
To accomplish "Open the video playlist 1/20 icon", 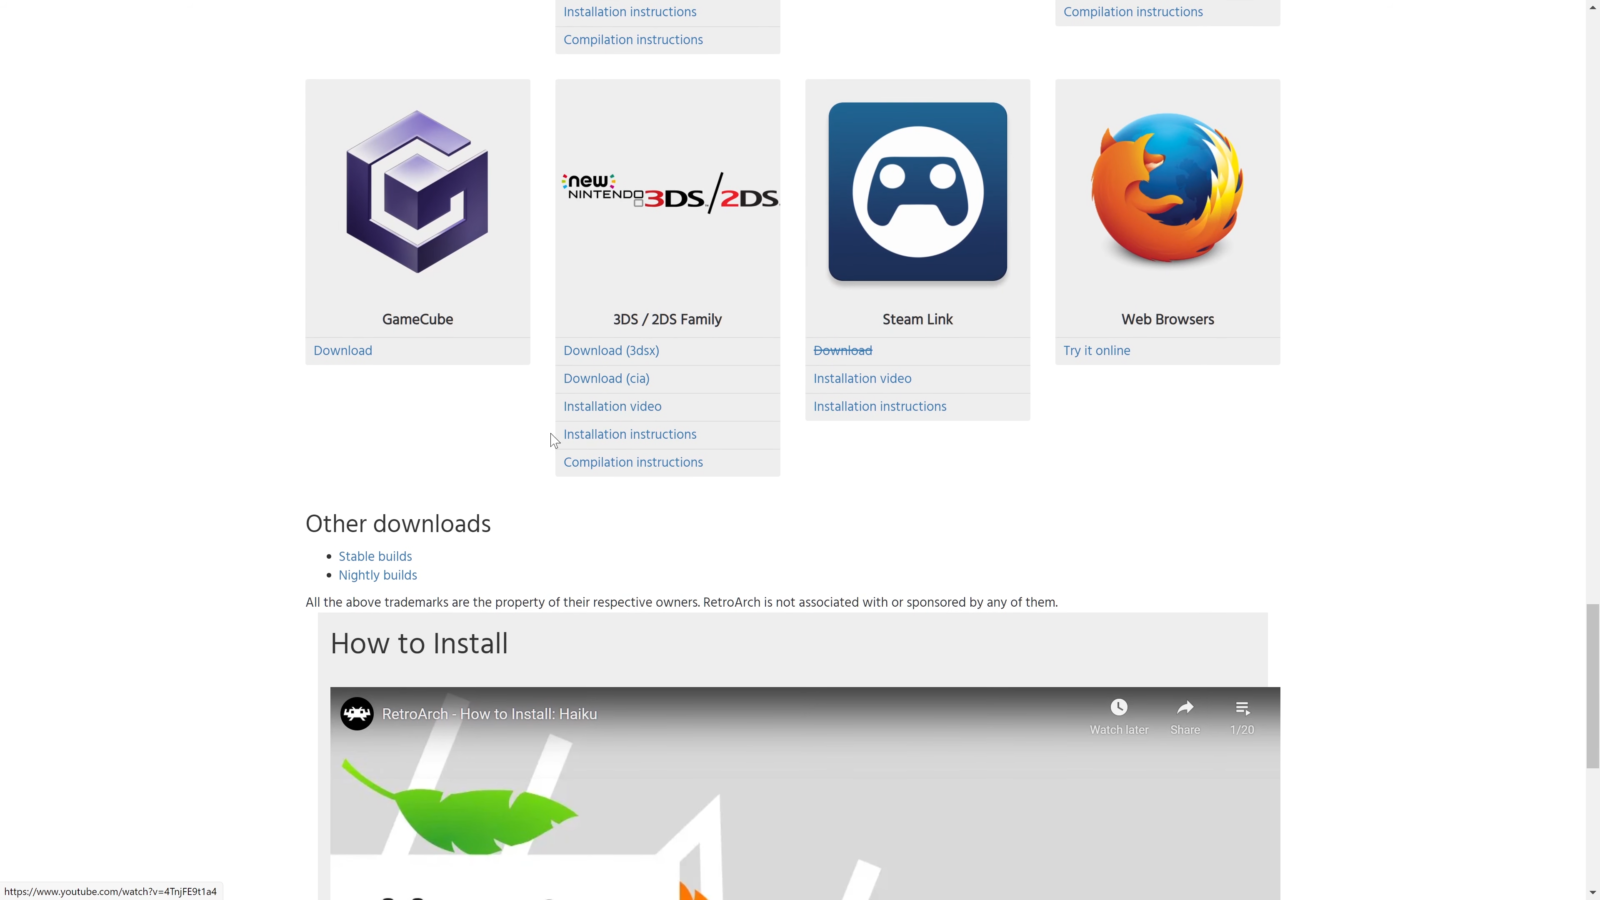I will (1242, 708).
